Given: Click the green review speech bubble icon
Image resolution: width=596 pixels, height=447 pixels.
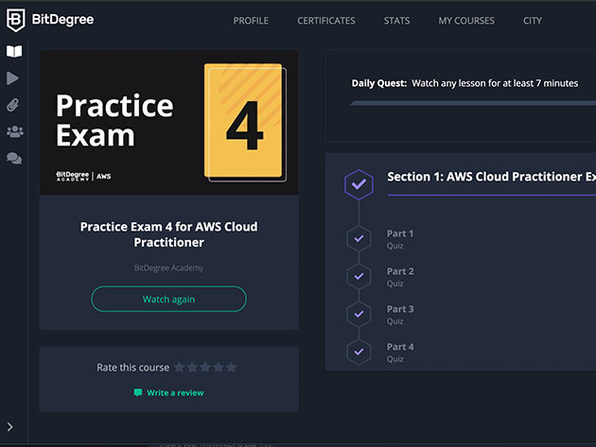Looking at the screenshot, I should coord(138,393).
